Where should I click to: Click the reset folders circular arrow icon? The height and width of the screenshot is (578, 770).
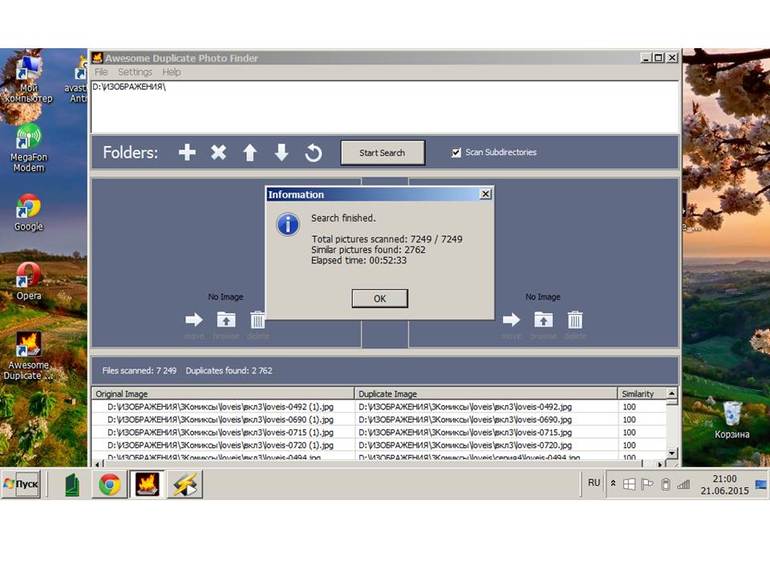(313, 153)
